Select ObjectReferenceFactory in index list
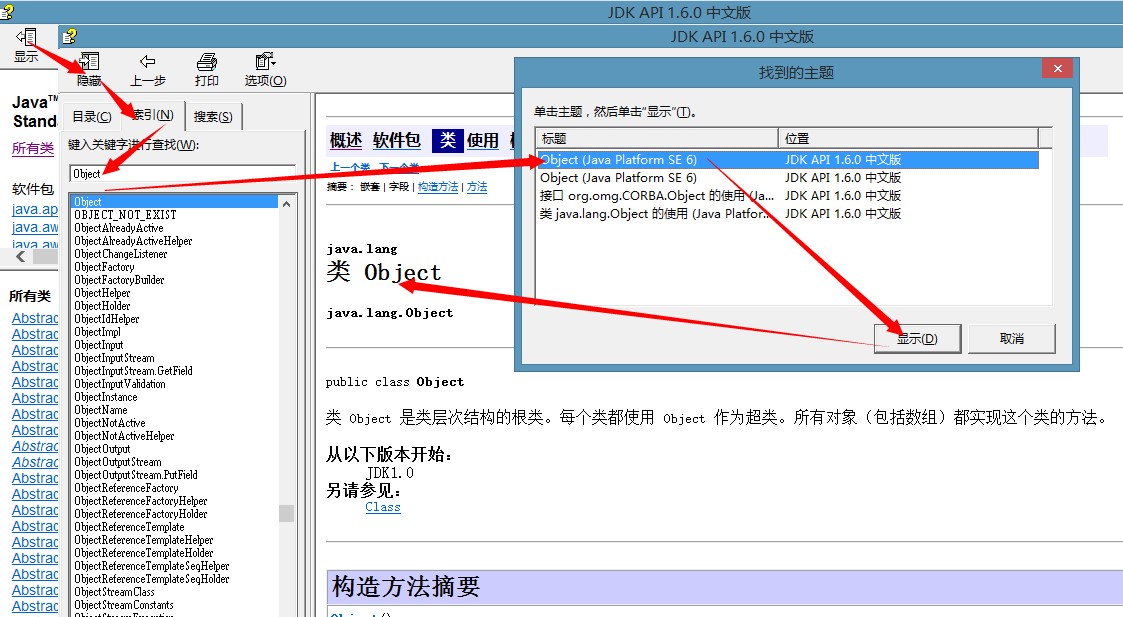The width and height of the screenshot is (1123, 617). coord(126,488)
